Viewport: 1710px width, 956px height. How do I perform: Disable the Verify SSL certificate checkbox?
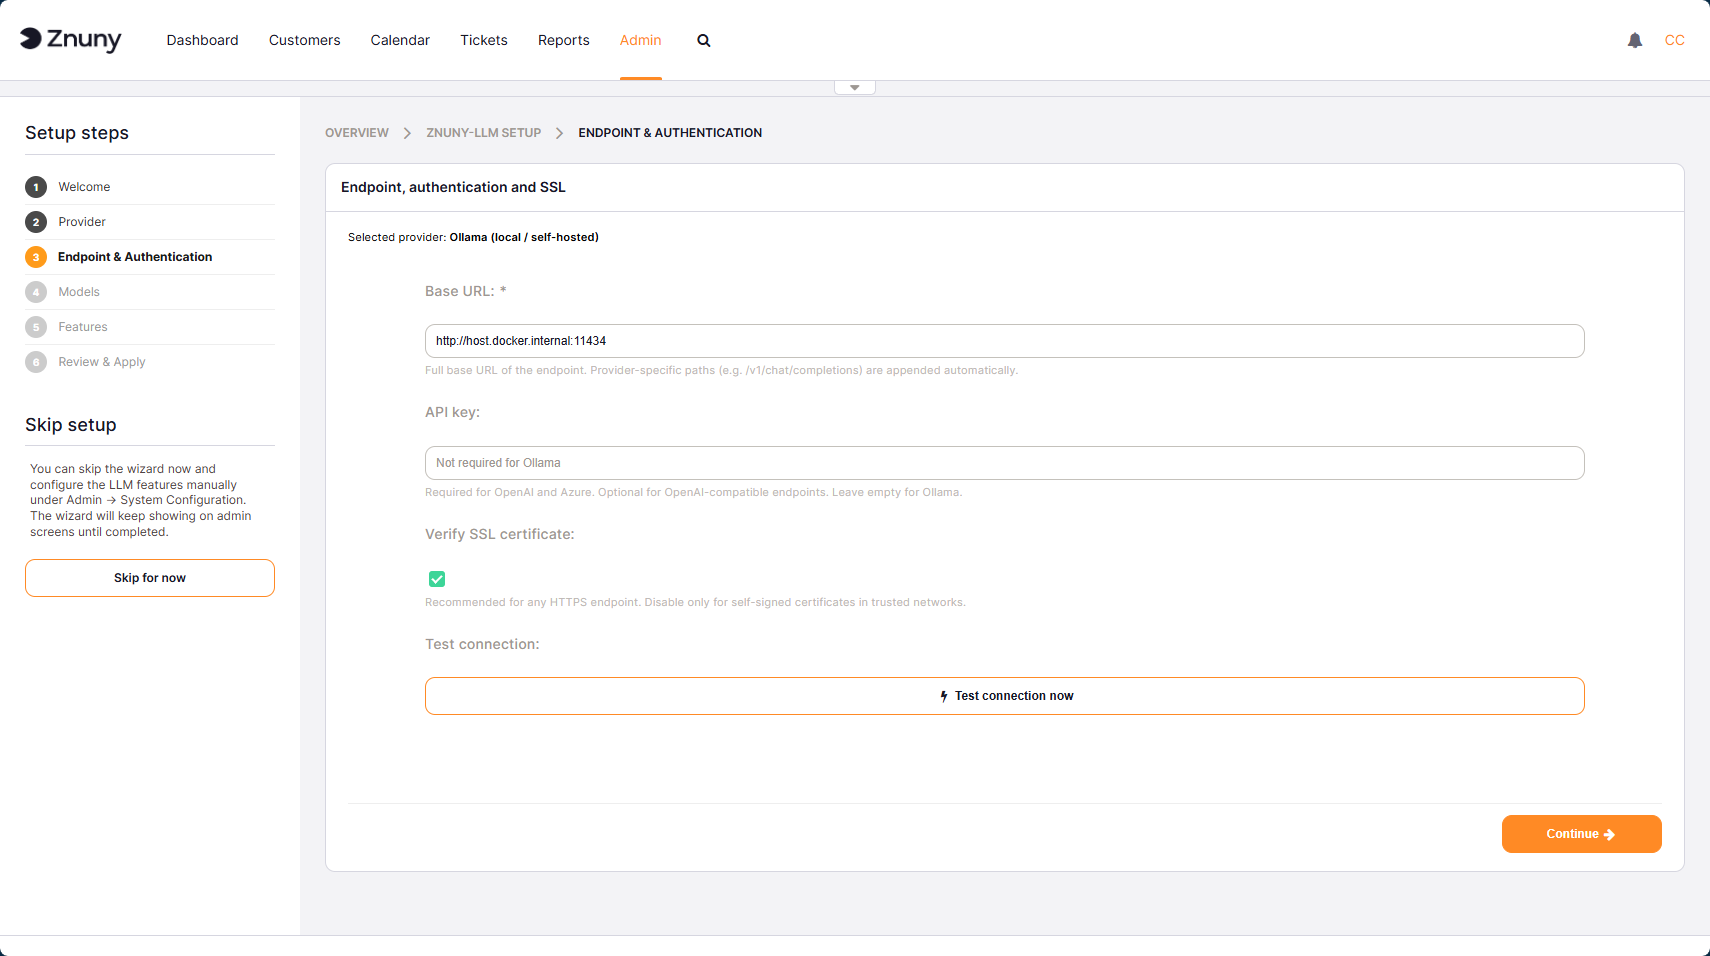click(437, 579)
